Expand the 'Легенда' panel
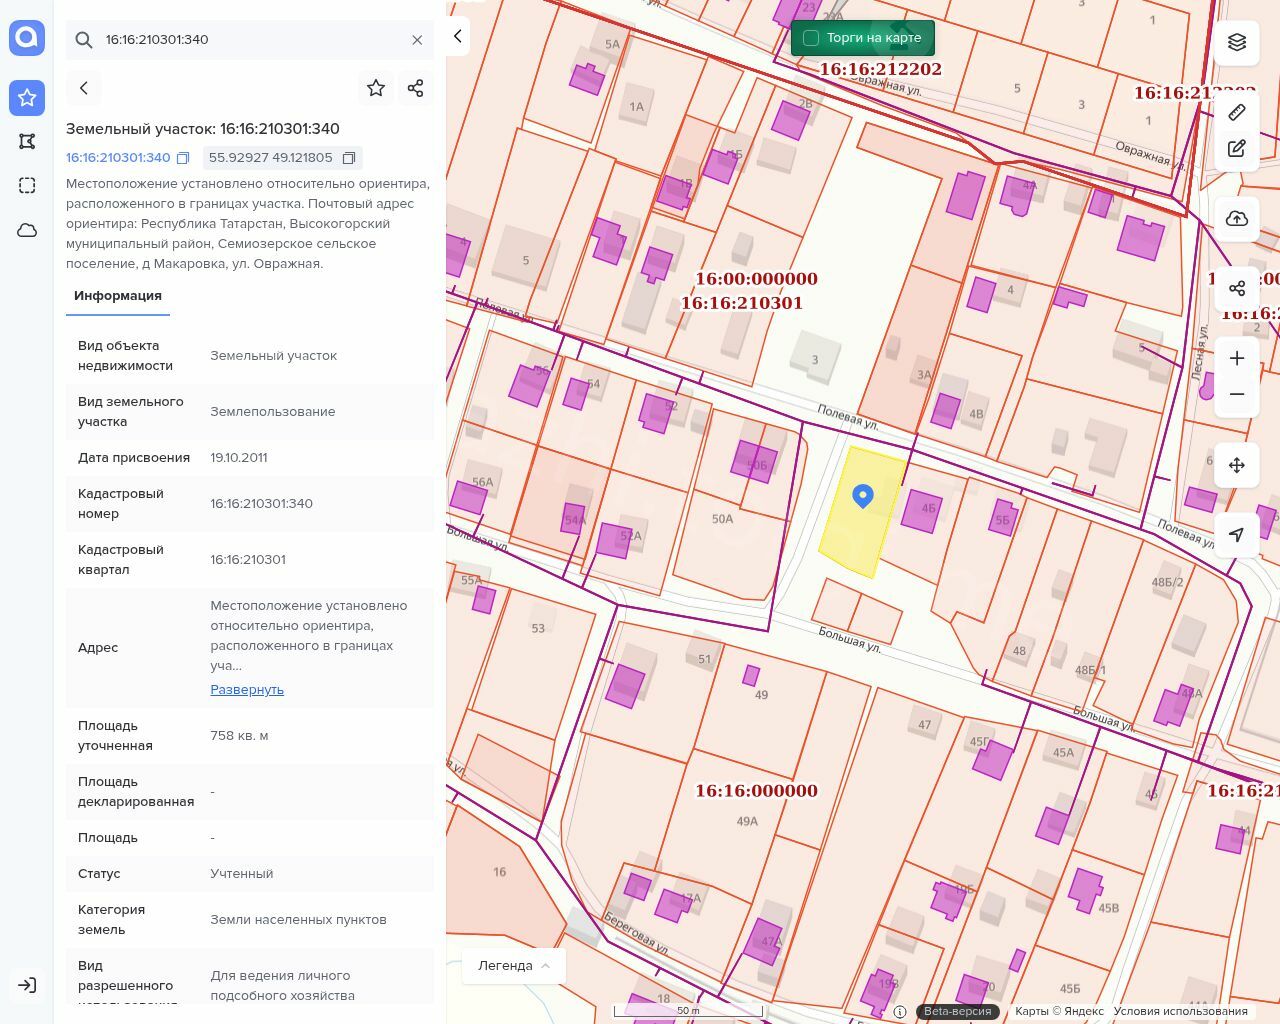The image size is (1280, 1024). click(x=514, y=966)
